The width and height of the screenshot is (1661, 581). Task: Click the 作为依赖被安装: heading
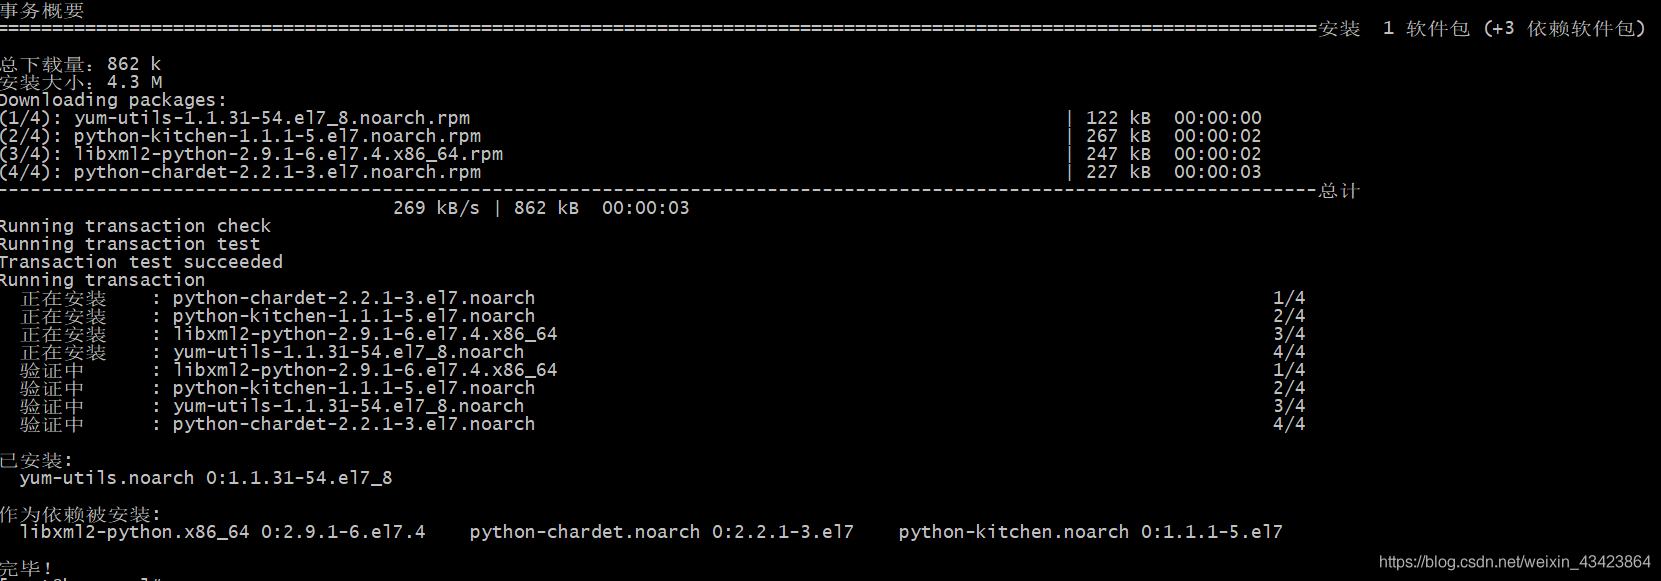[x=80, y=514]
